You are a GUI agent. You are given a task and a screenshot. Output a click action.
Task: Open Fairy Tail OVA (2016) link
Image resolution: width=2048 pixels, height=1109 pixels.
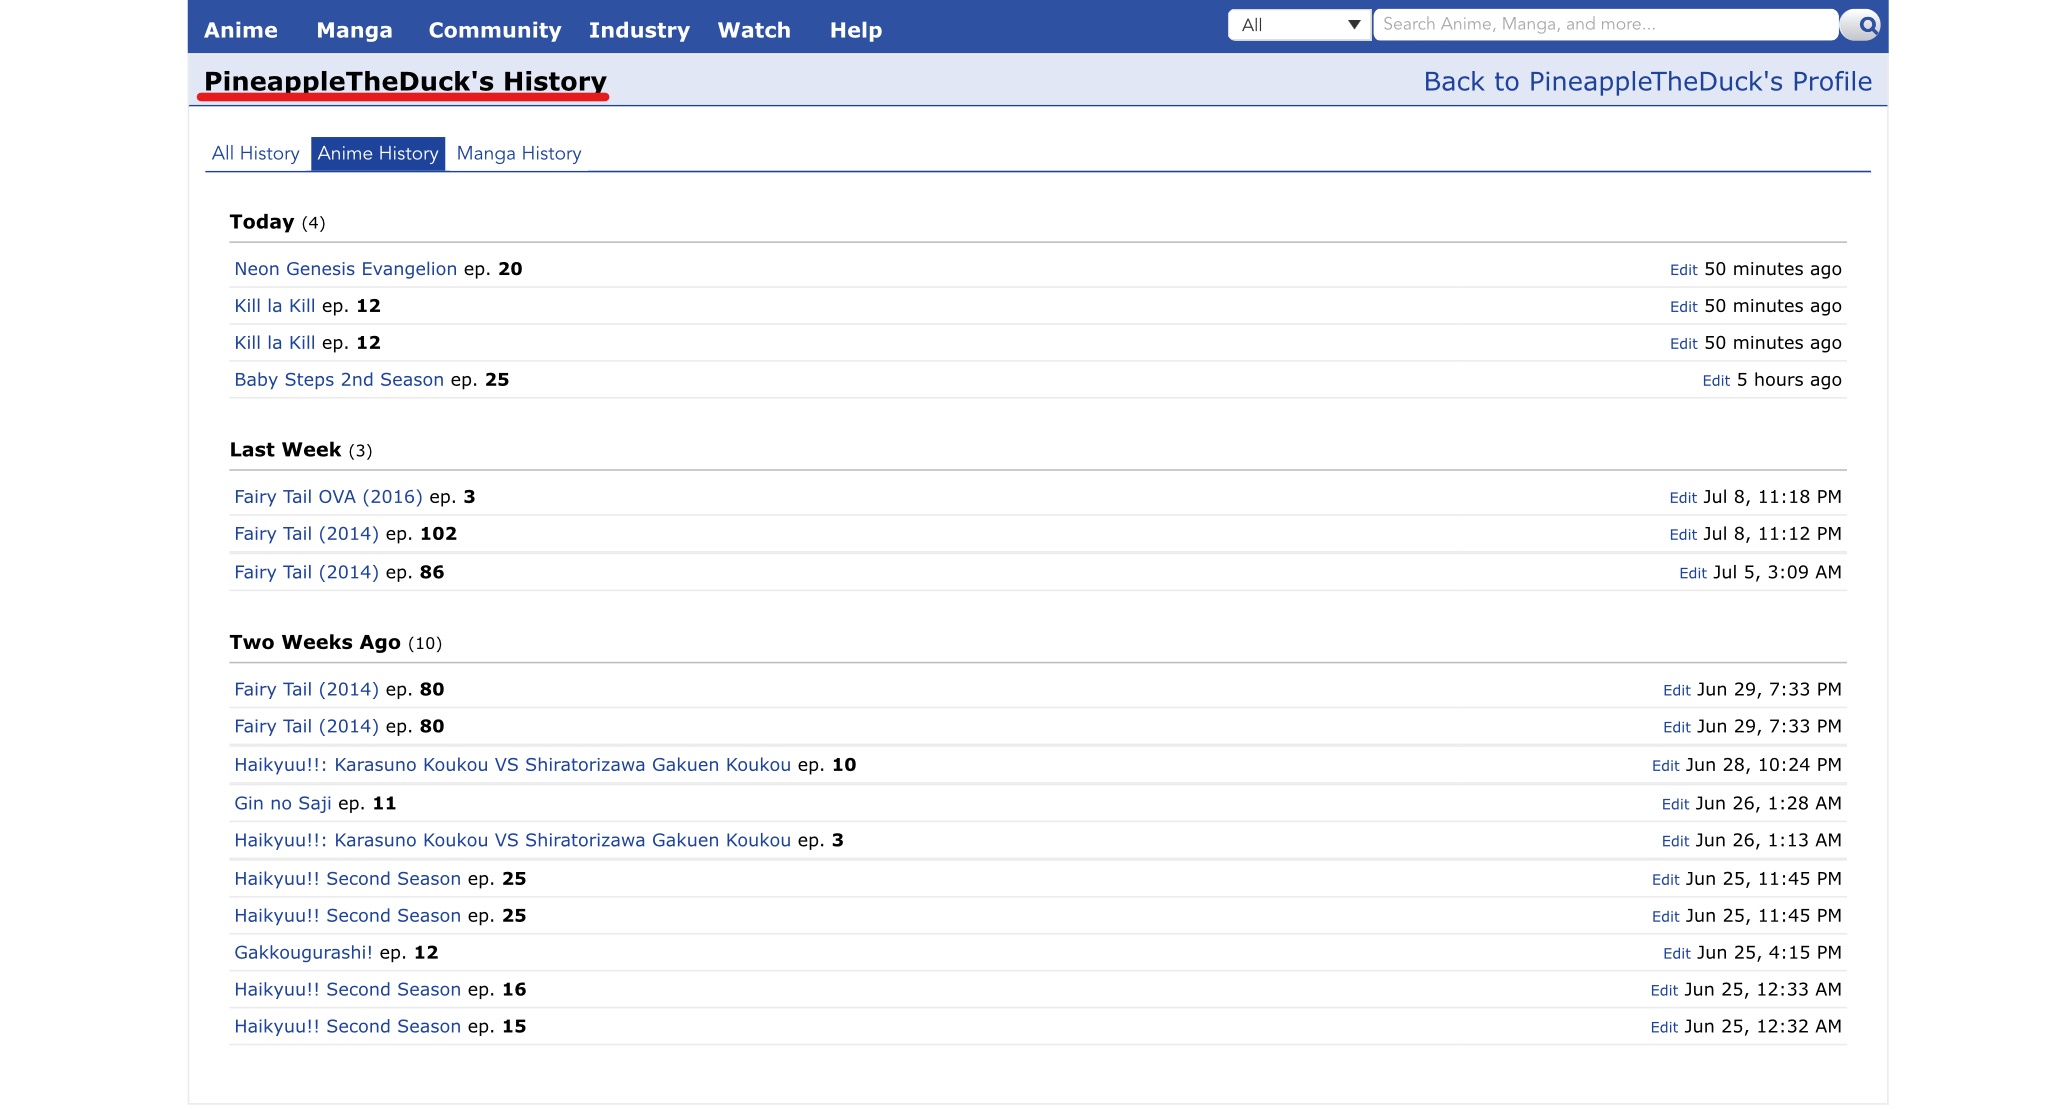[328, 497]
